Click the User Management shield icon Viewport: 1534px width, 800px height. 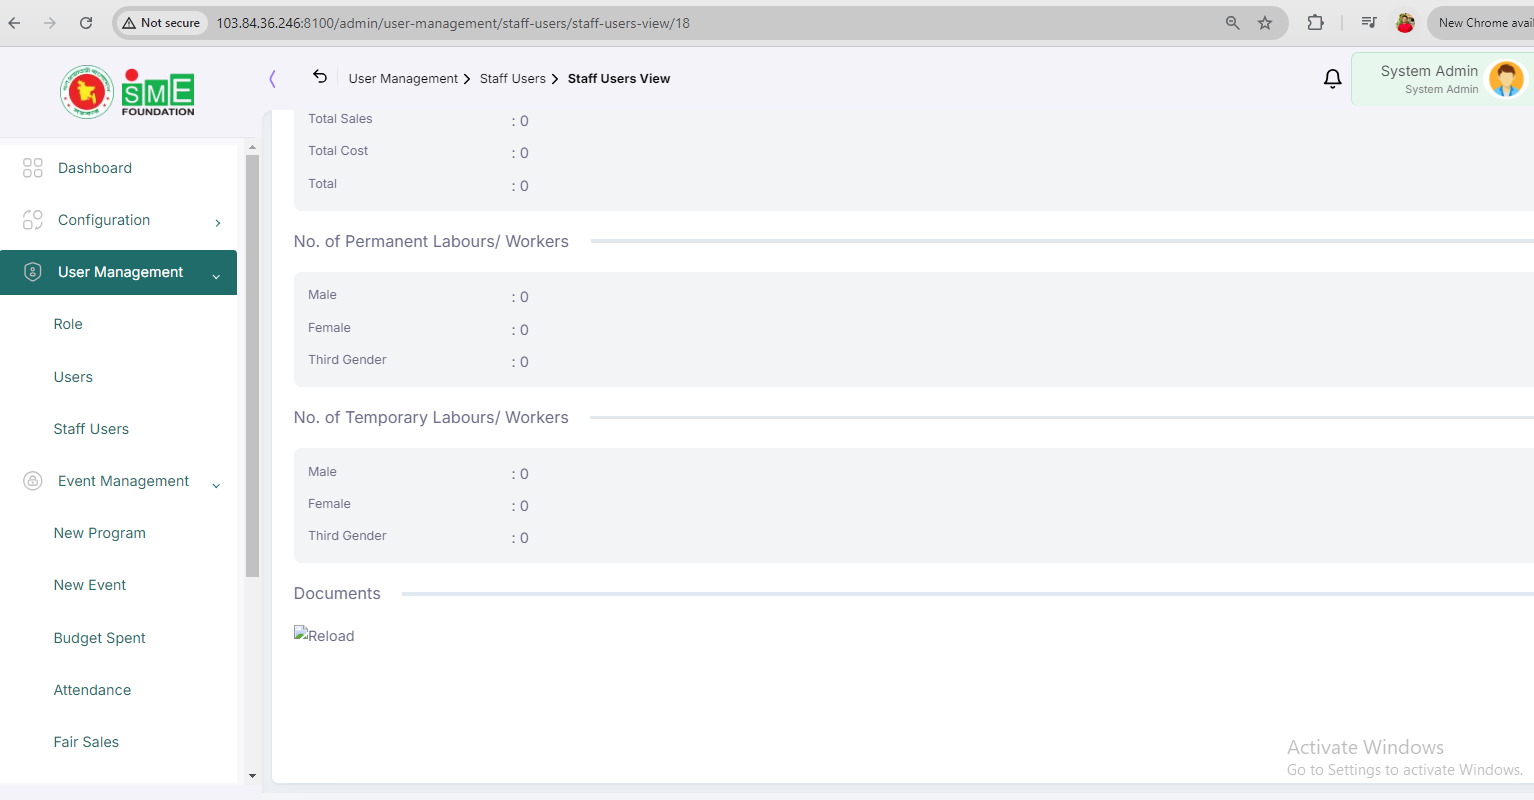pyautogui.click(x=33, y=272)
